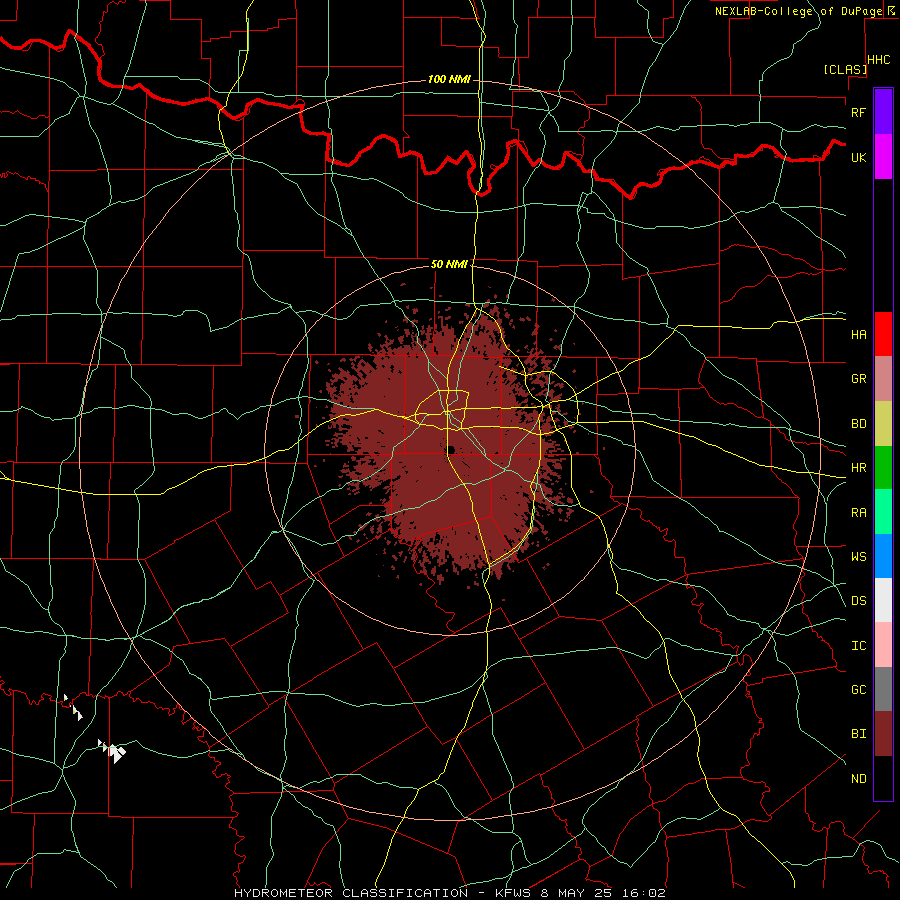
Task: Click the ND legend label
Action: click(x=858, y=779)
